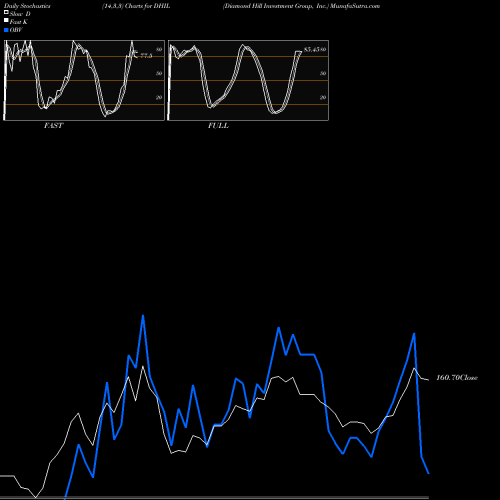Screen dimensions: 500x500
Task: Click the 160.70Close price label
Action: coord(457,378)
